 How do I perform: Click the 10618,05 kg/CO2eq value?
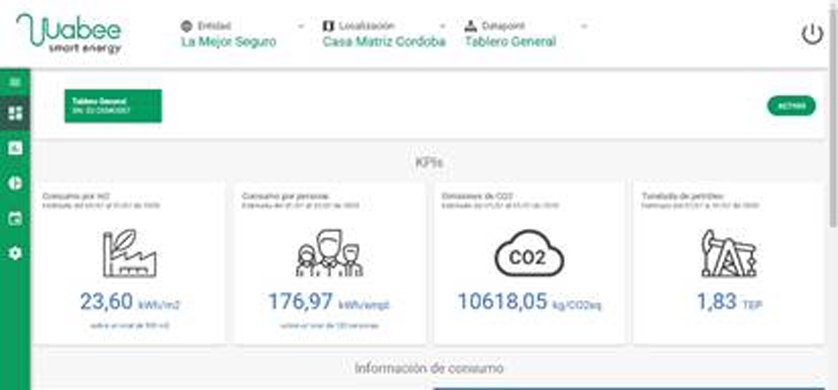529,302
